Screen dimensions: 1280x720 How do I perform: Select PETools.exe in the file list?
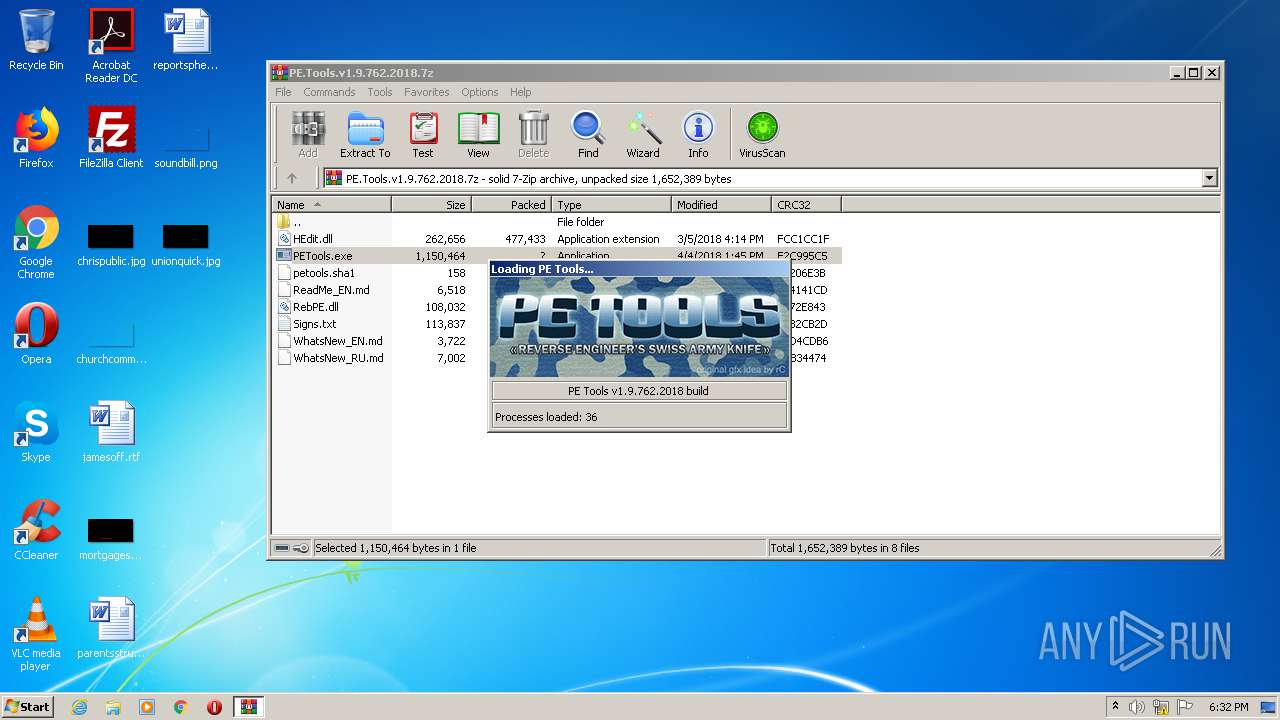[x=556, y=256]
